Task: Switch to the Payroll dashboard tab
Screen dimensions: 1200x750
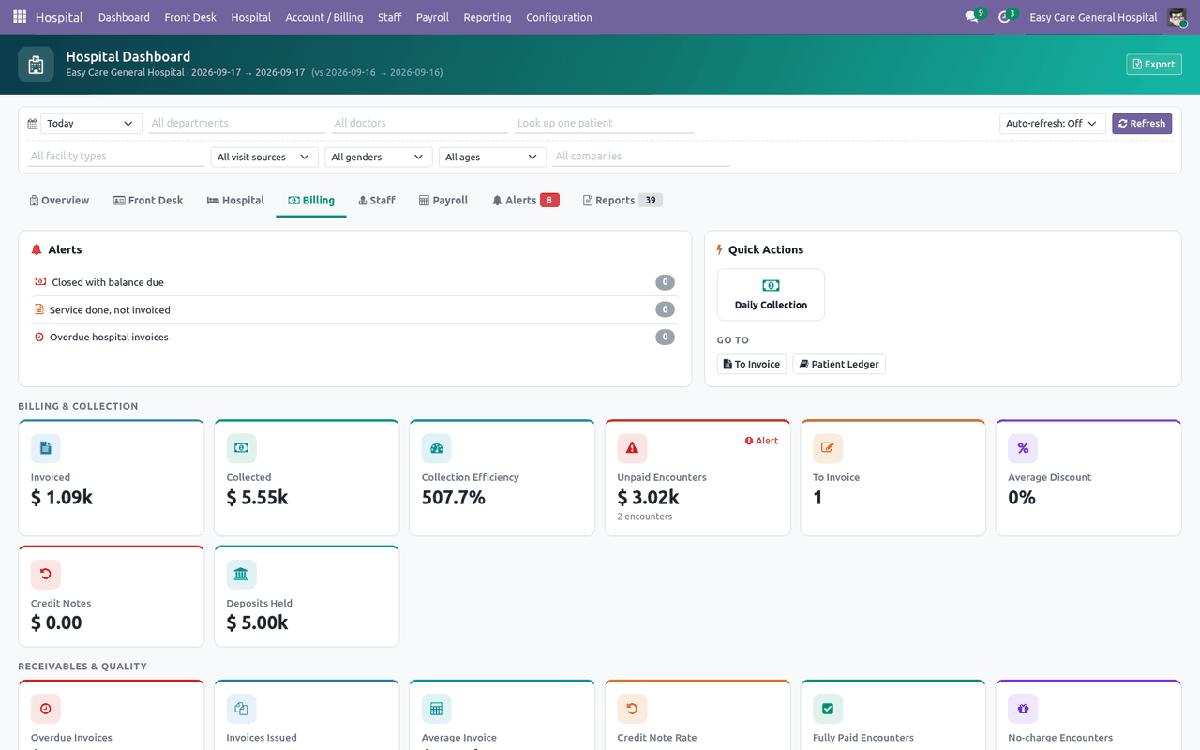Action: pos(443,200)
